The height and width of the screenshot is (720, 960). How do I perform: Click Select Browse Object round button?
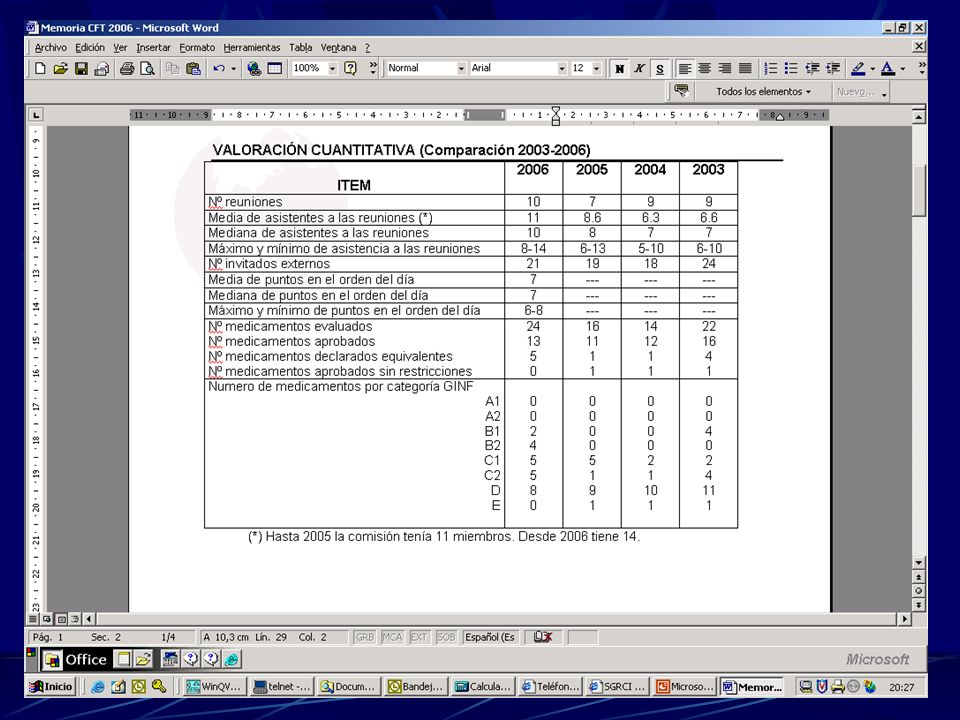point(918,591)
